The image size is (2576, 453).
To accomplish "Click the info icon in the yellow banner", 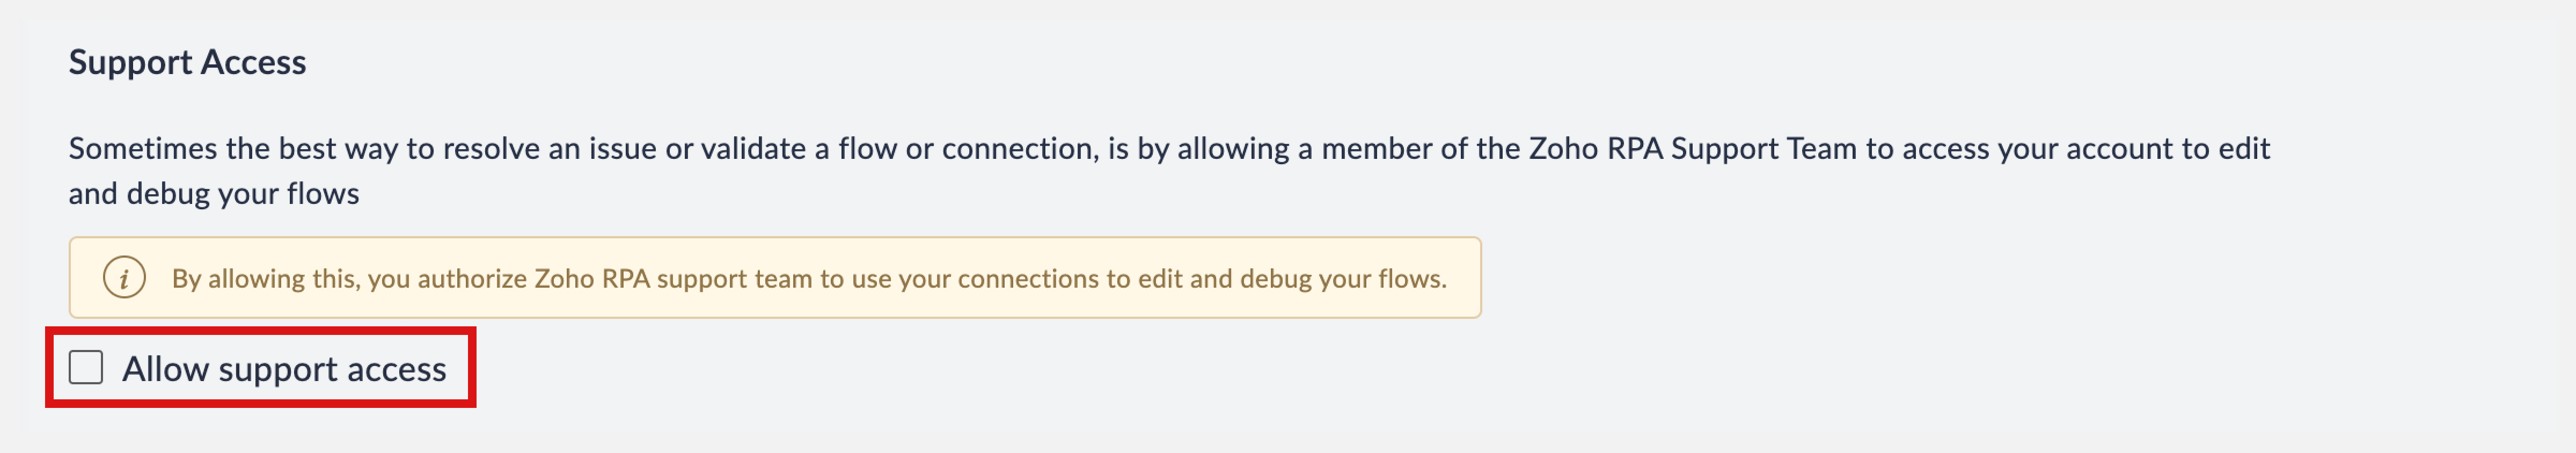I will click(124, 278).
